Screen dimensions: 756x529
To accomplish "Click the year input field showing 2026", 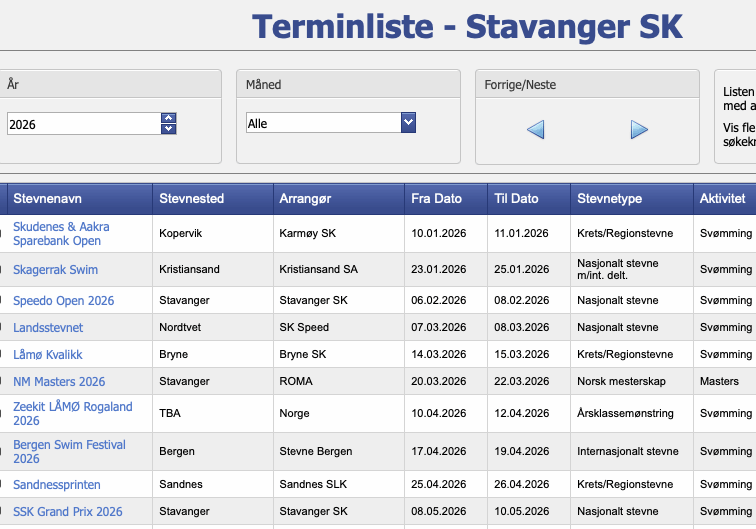I will (x=83, y=124).
